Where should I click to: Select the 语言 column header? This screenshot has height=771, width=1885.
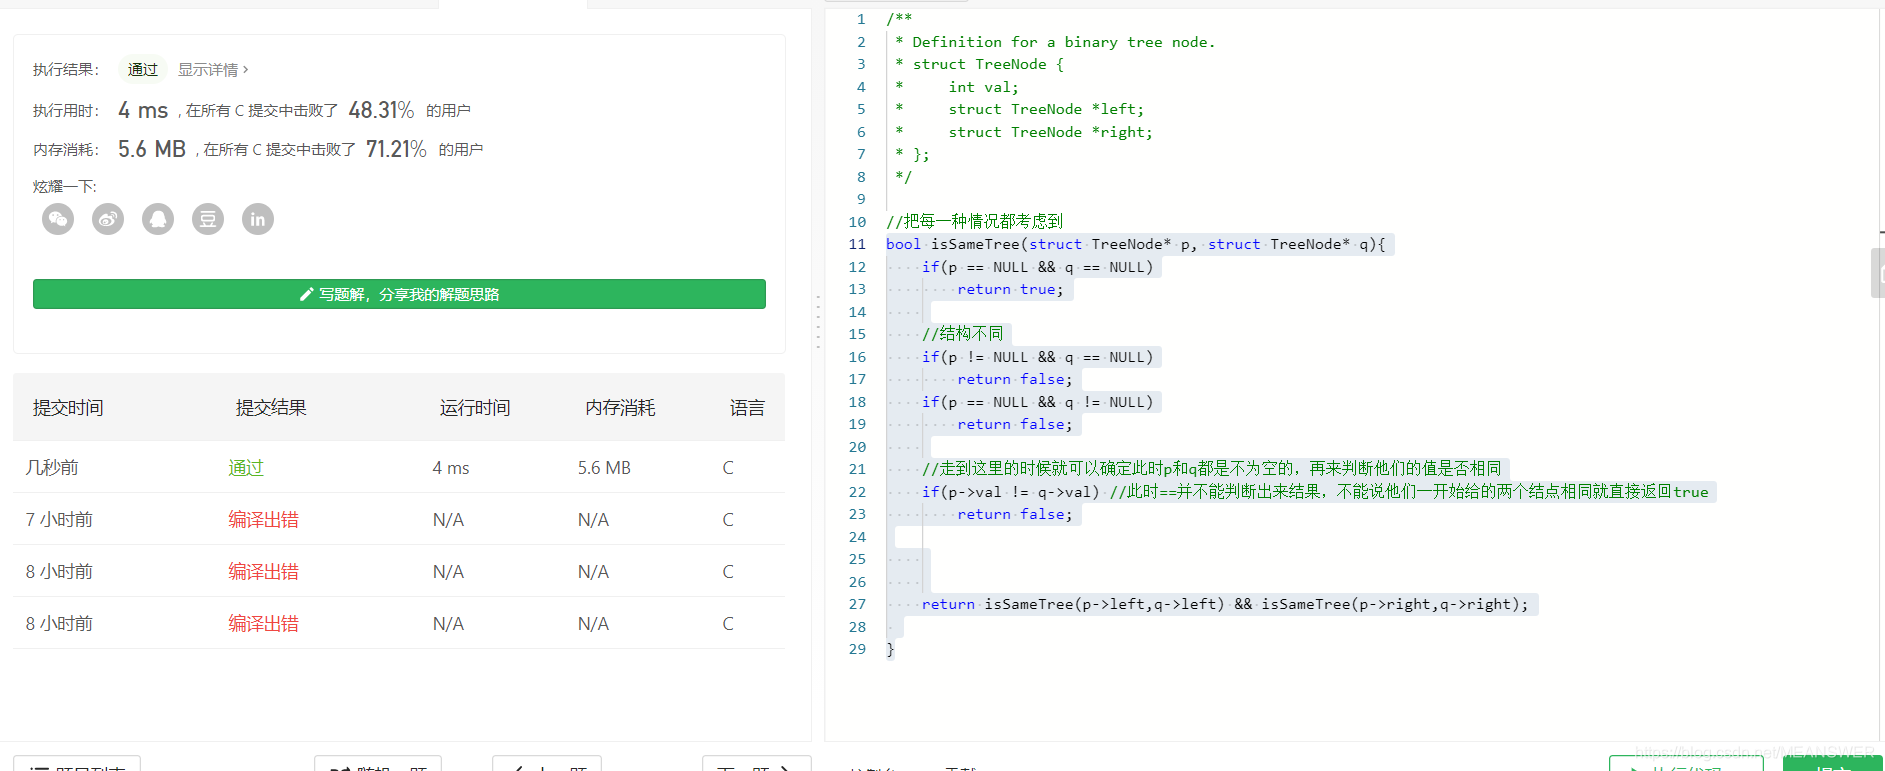point(747,408)
